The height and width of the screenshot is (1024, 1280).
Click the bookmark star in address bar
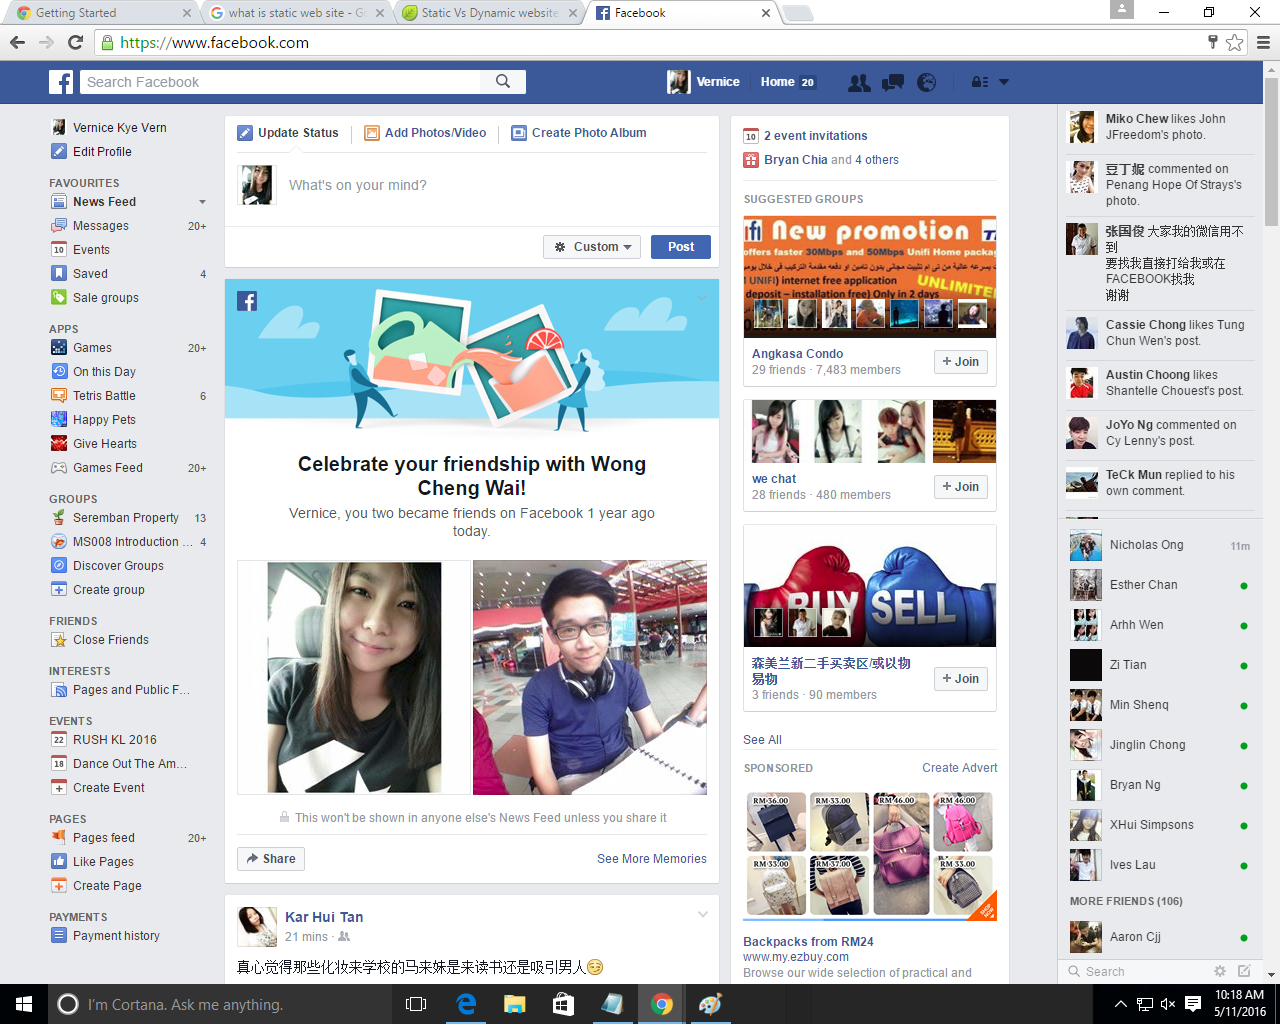click(1235, 43)
